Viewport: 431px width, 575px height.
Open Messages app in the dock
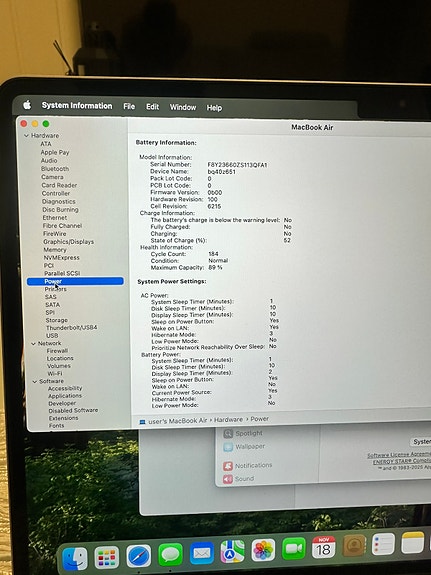170,554
